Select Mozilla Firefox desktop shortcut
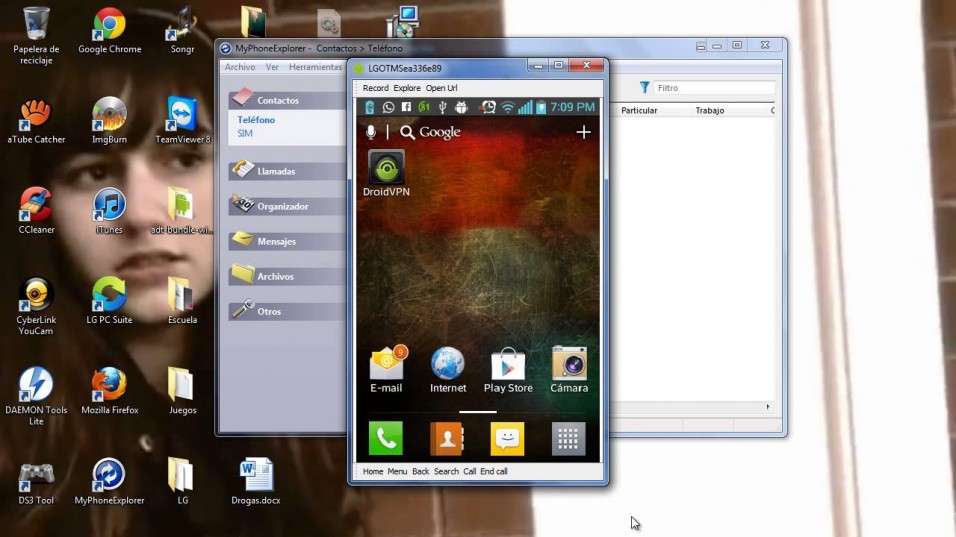The height and width of the screenshot is (537, 956). click(x=110, y=391)
